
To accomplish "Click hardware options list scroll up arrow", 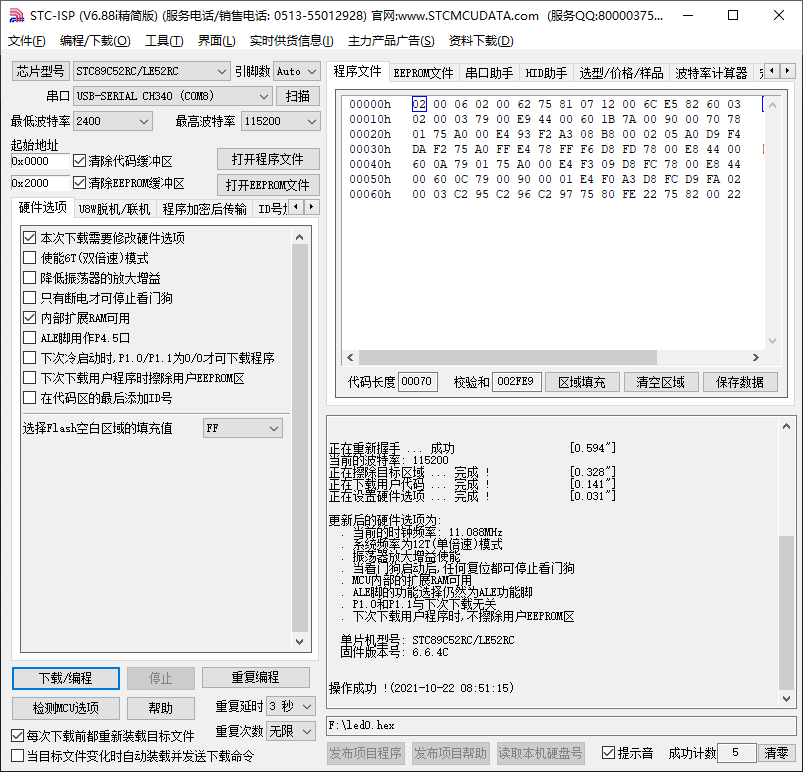I will 300,237.
